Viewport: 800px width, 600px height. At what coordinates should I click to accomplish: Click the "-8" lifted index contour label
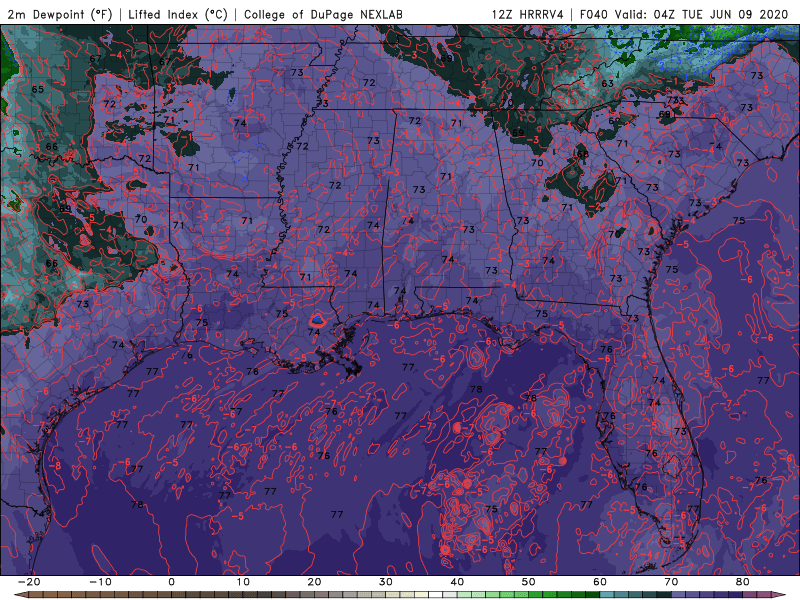point(55,466)
